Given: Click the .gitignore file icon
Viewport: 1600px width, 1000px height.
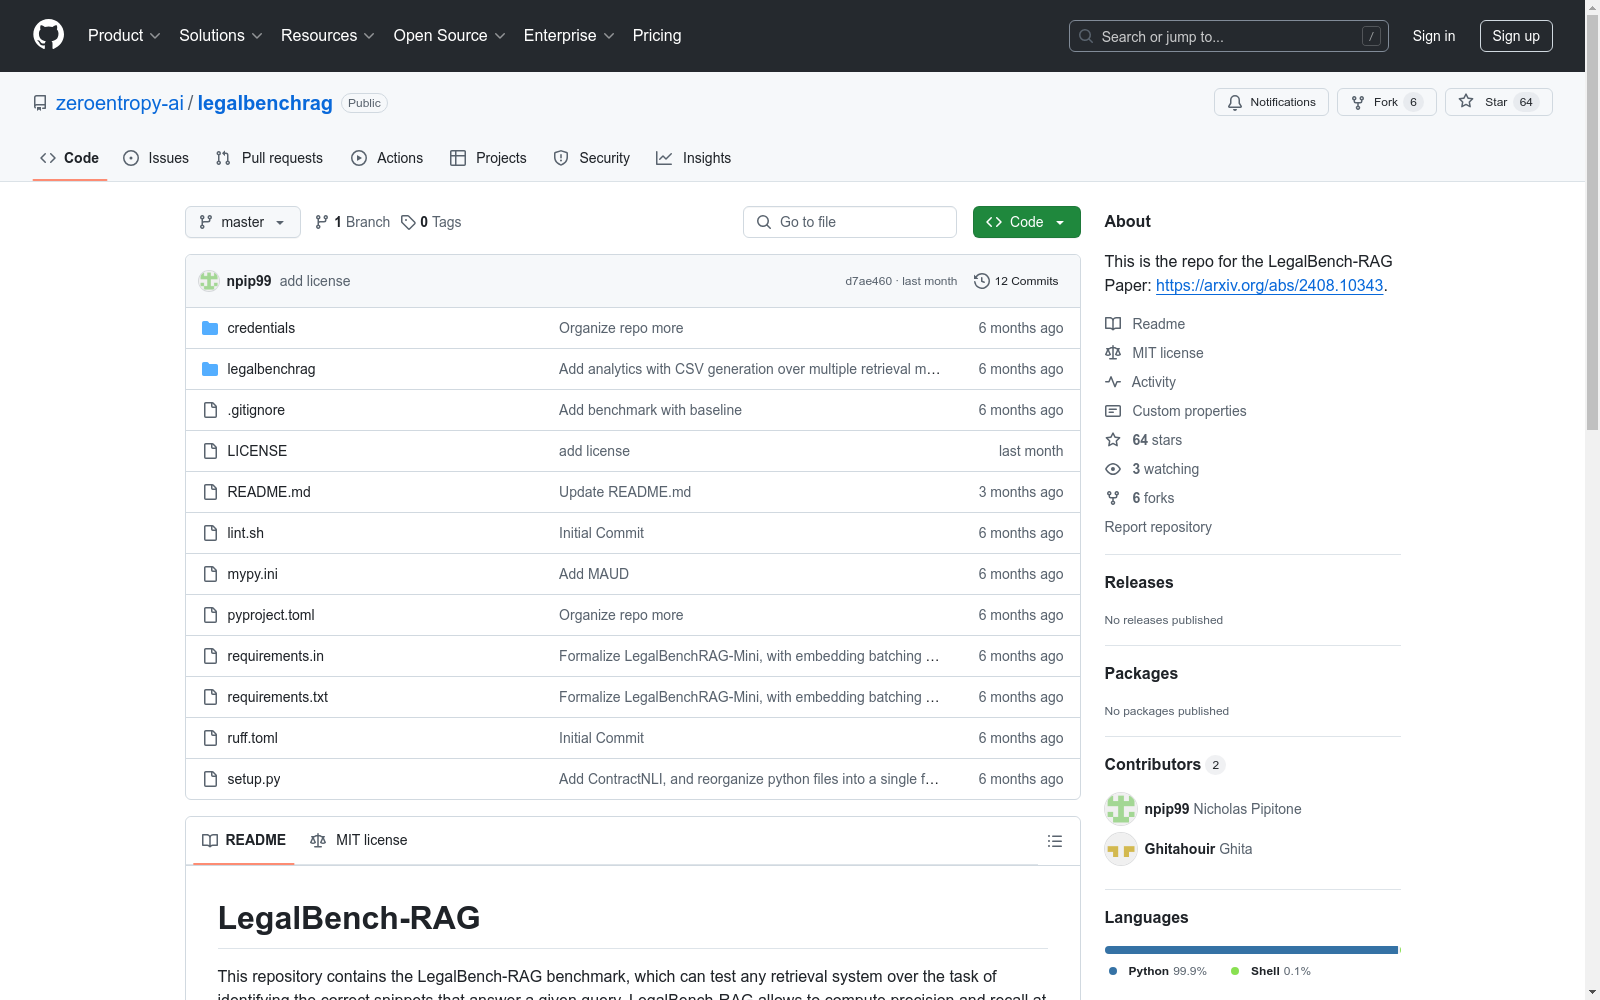Looking at the screenshot, I should [x=210, y=410].
